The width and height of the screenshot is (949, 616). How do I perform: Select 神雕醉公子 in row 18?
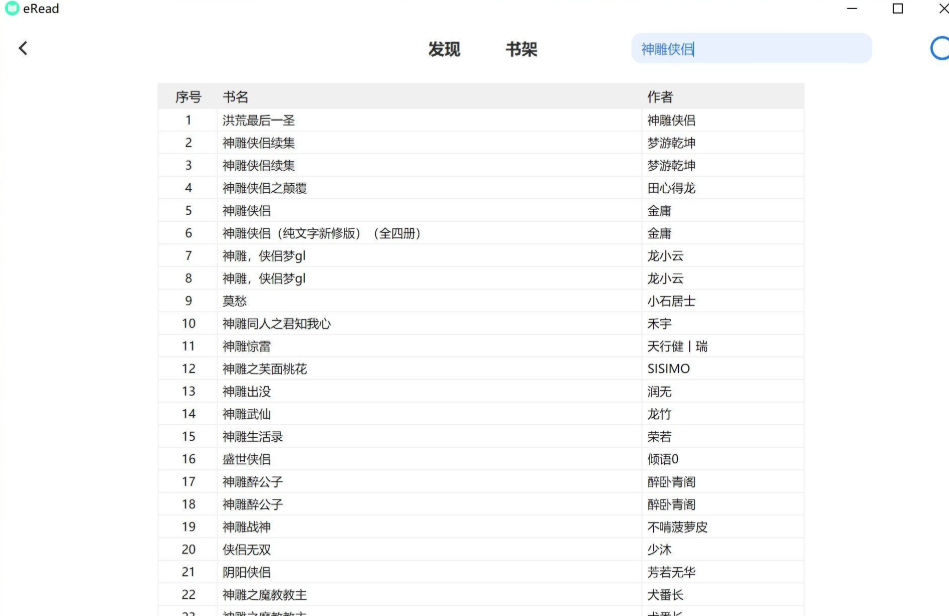[x=253, y=504]
